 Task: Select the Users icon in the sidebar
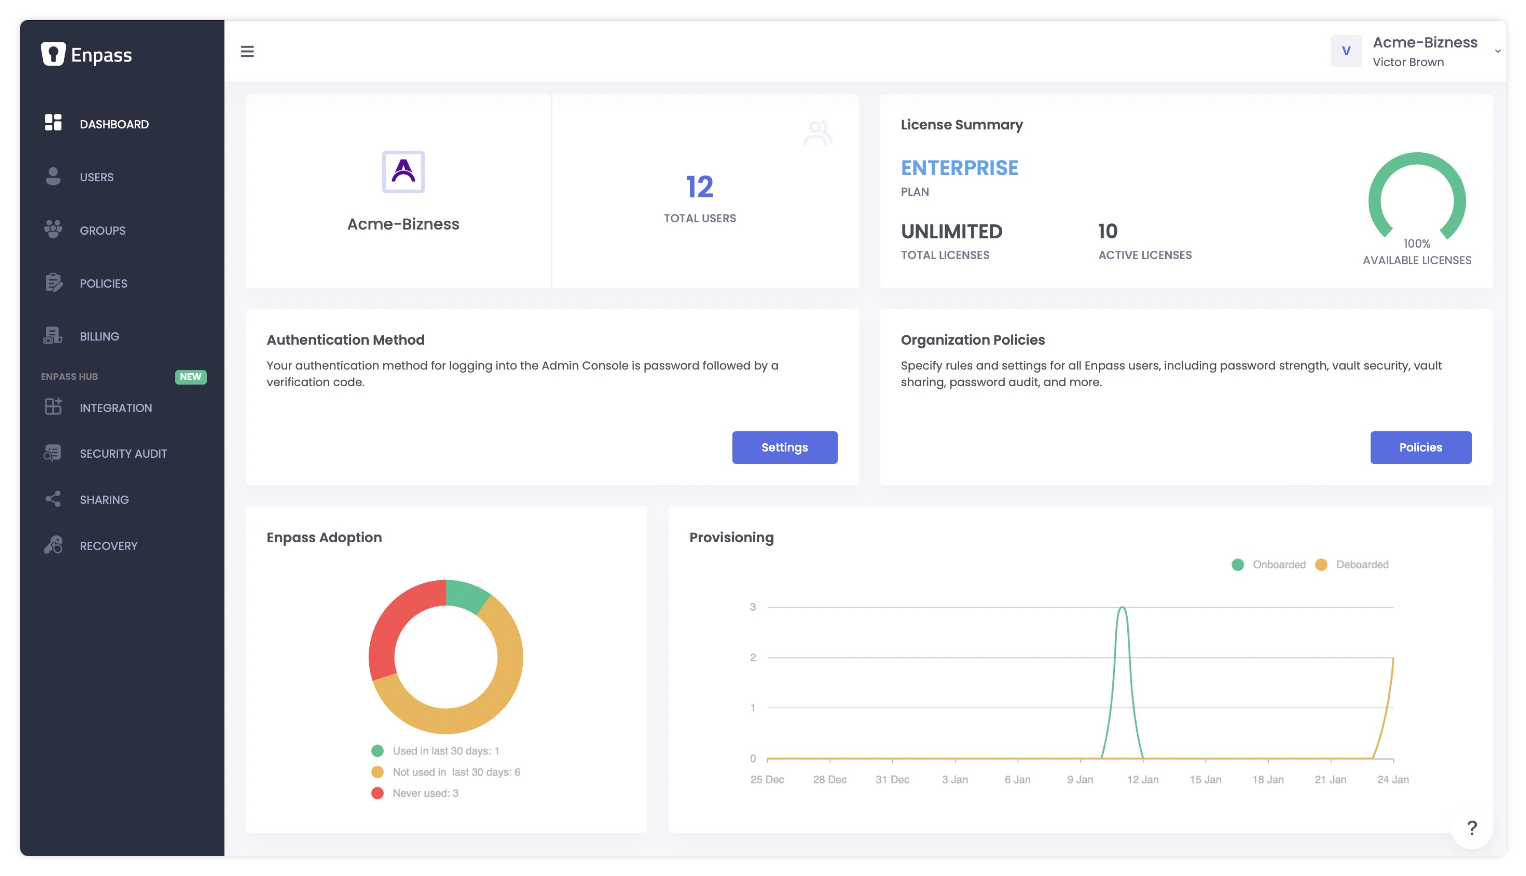point(52,177)
